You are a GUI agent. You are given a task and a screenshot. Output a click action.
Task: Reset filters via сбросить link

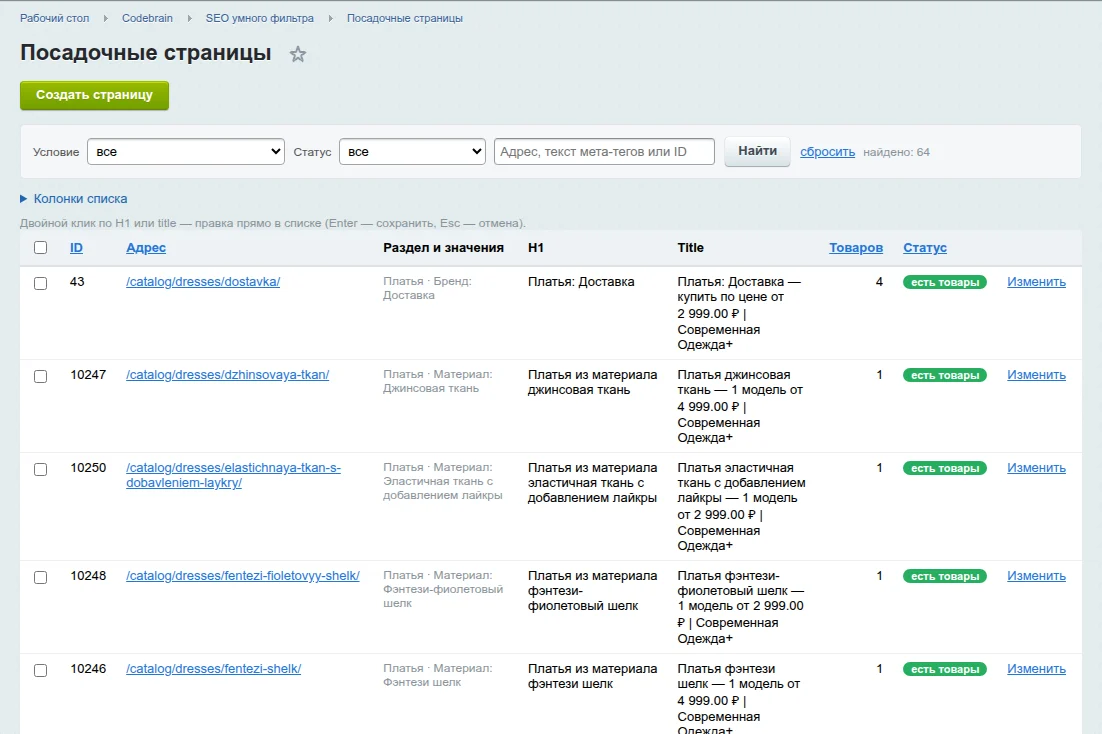[827, 152]
